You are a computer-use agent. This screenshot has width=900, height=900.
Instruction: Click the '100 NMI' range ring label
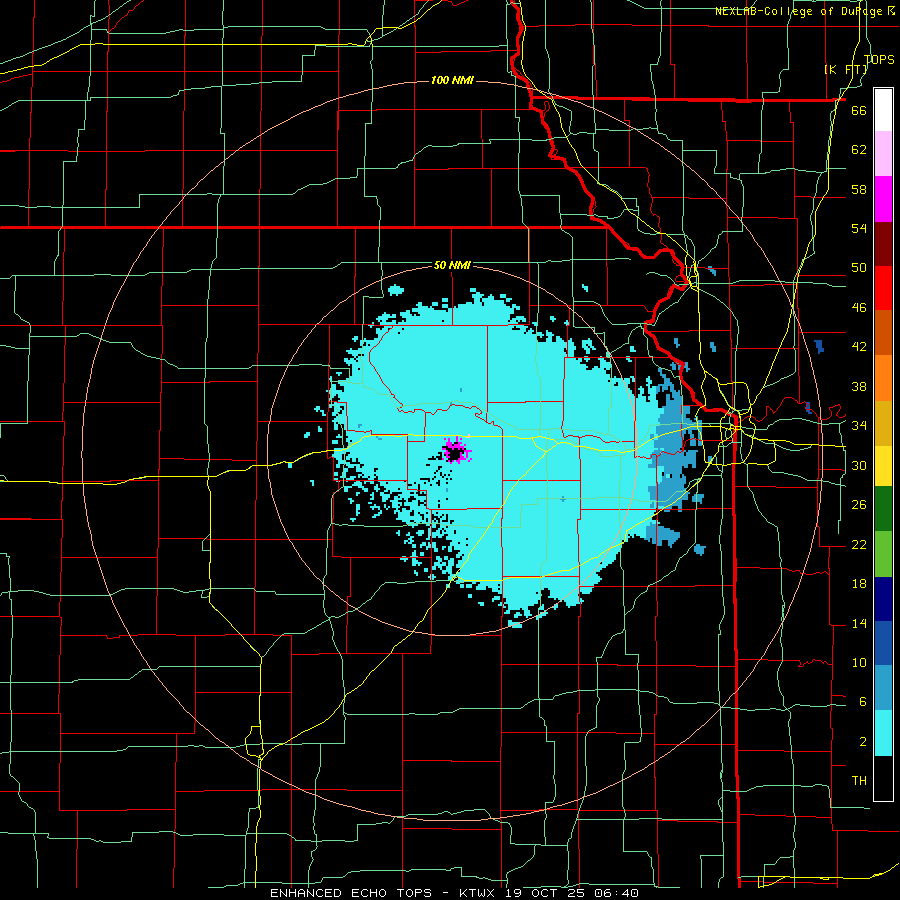[452, 80]
